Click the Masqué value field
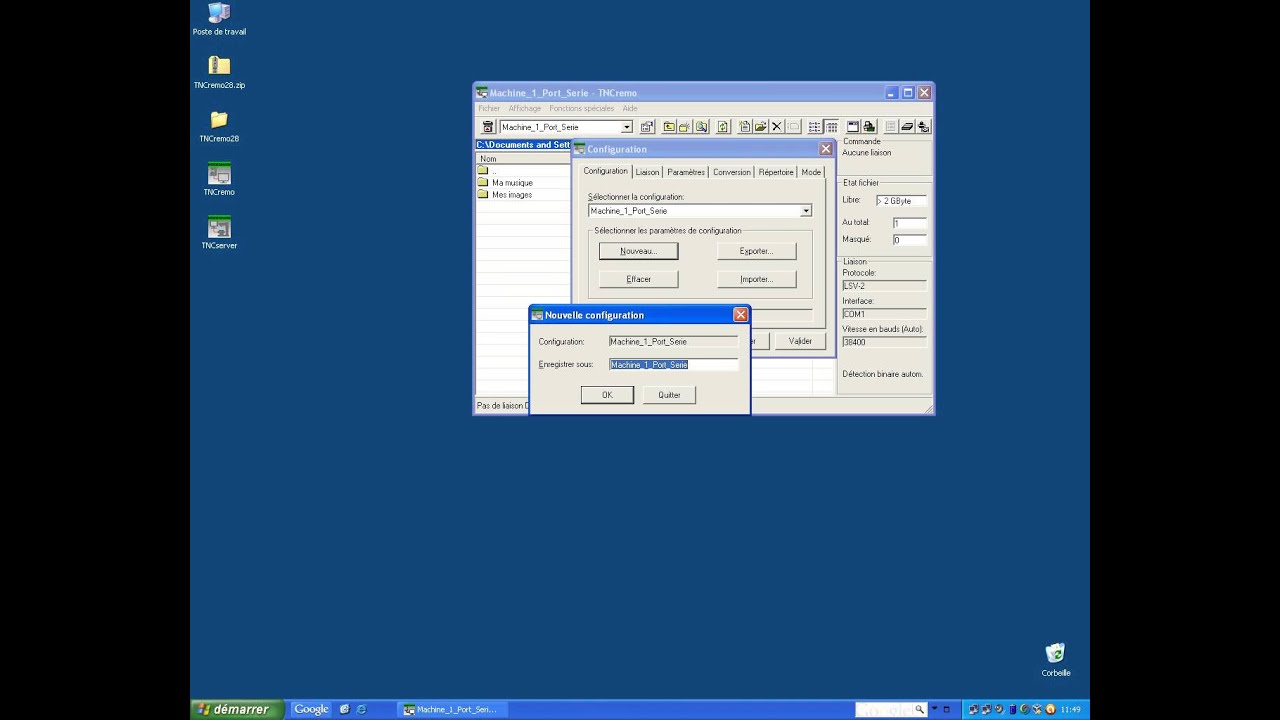 [909, 240]
